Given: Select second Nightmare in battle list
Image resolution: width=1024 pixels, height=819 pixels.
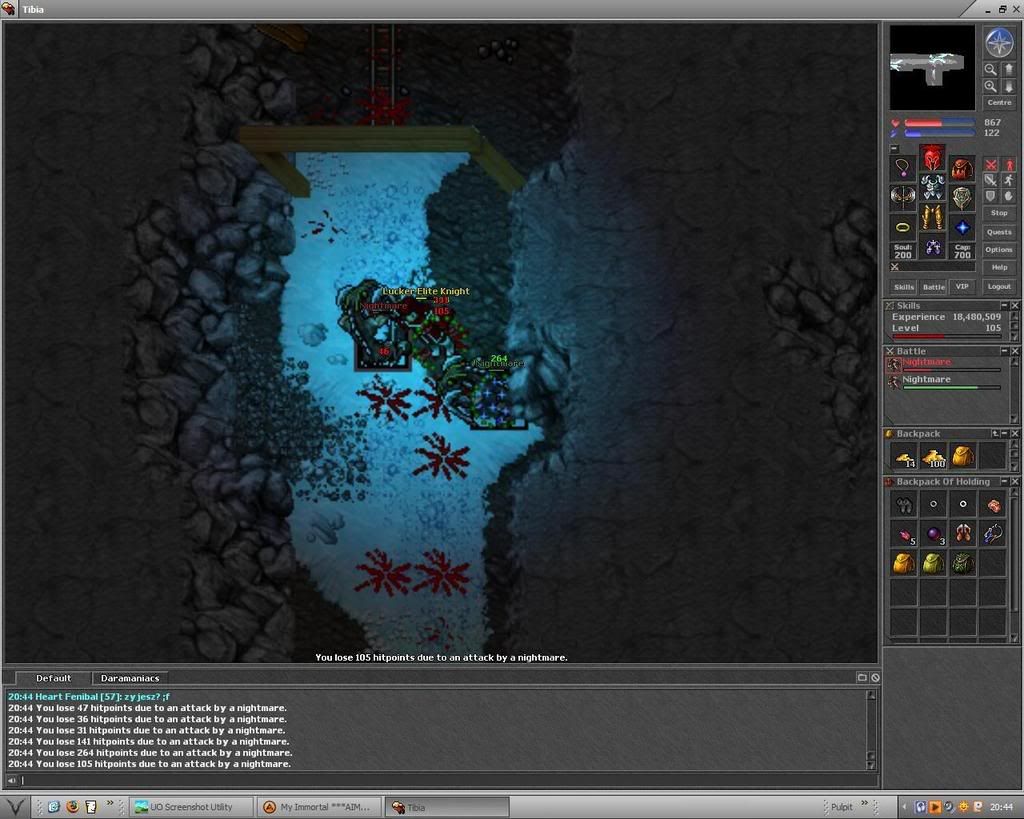Looking at the screenshot, I should click(944, 381).
